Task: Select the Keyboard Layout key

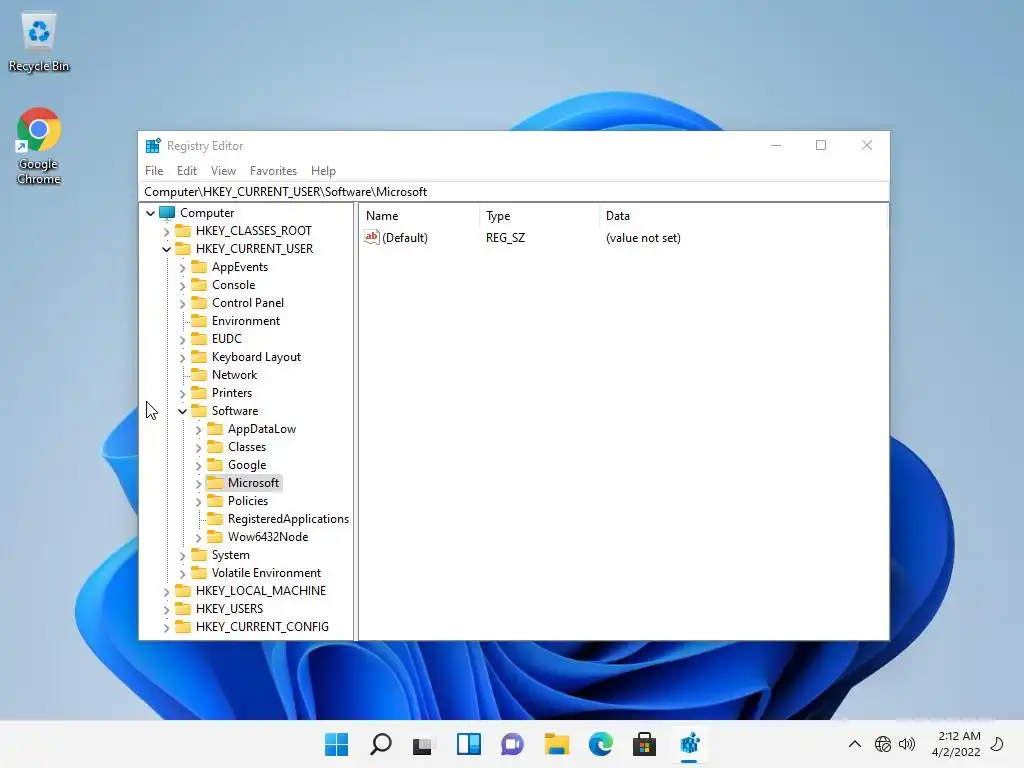Action: pyautogui.click(x=256, y=357)
